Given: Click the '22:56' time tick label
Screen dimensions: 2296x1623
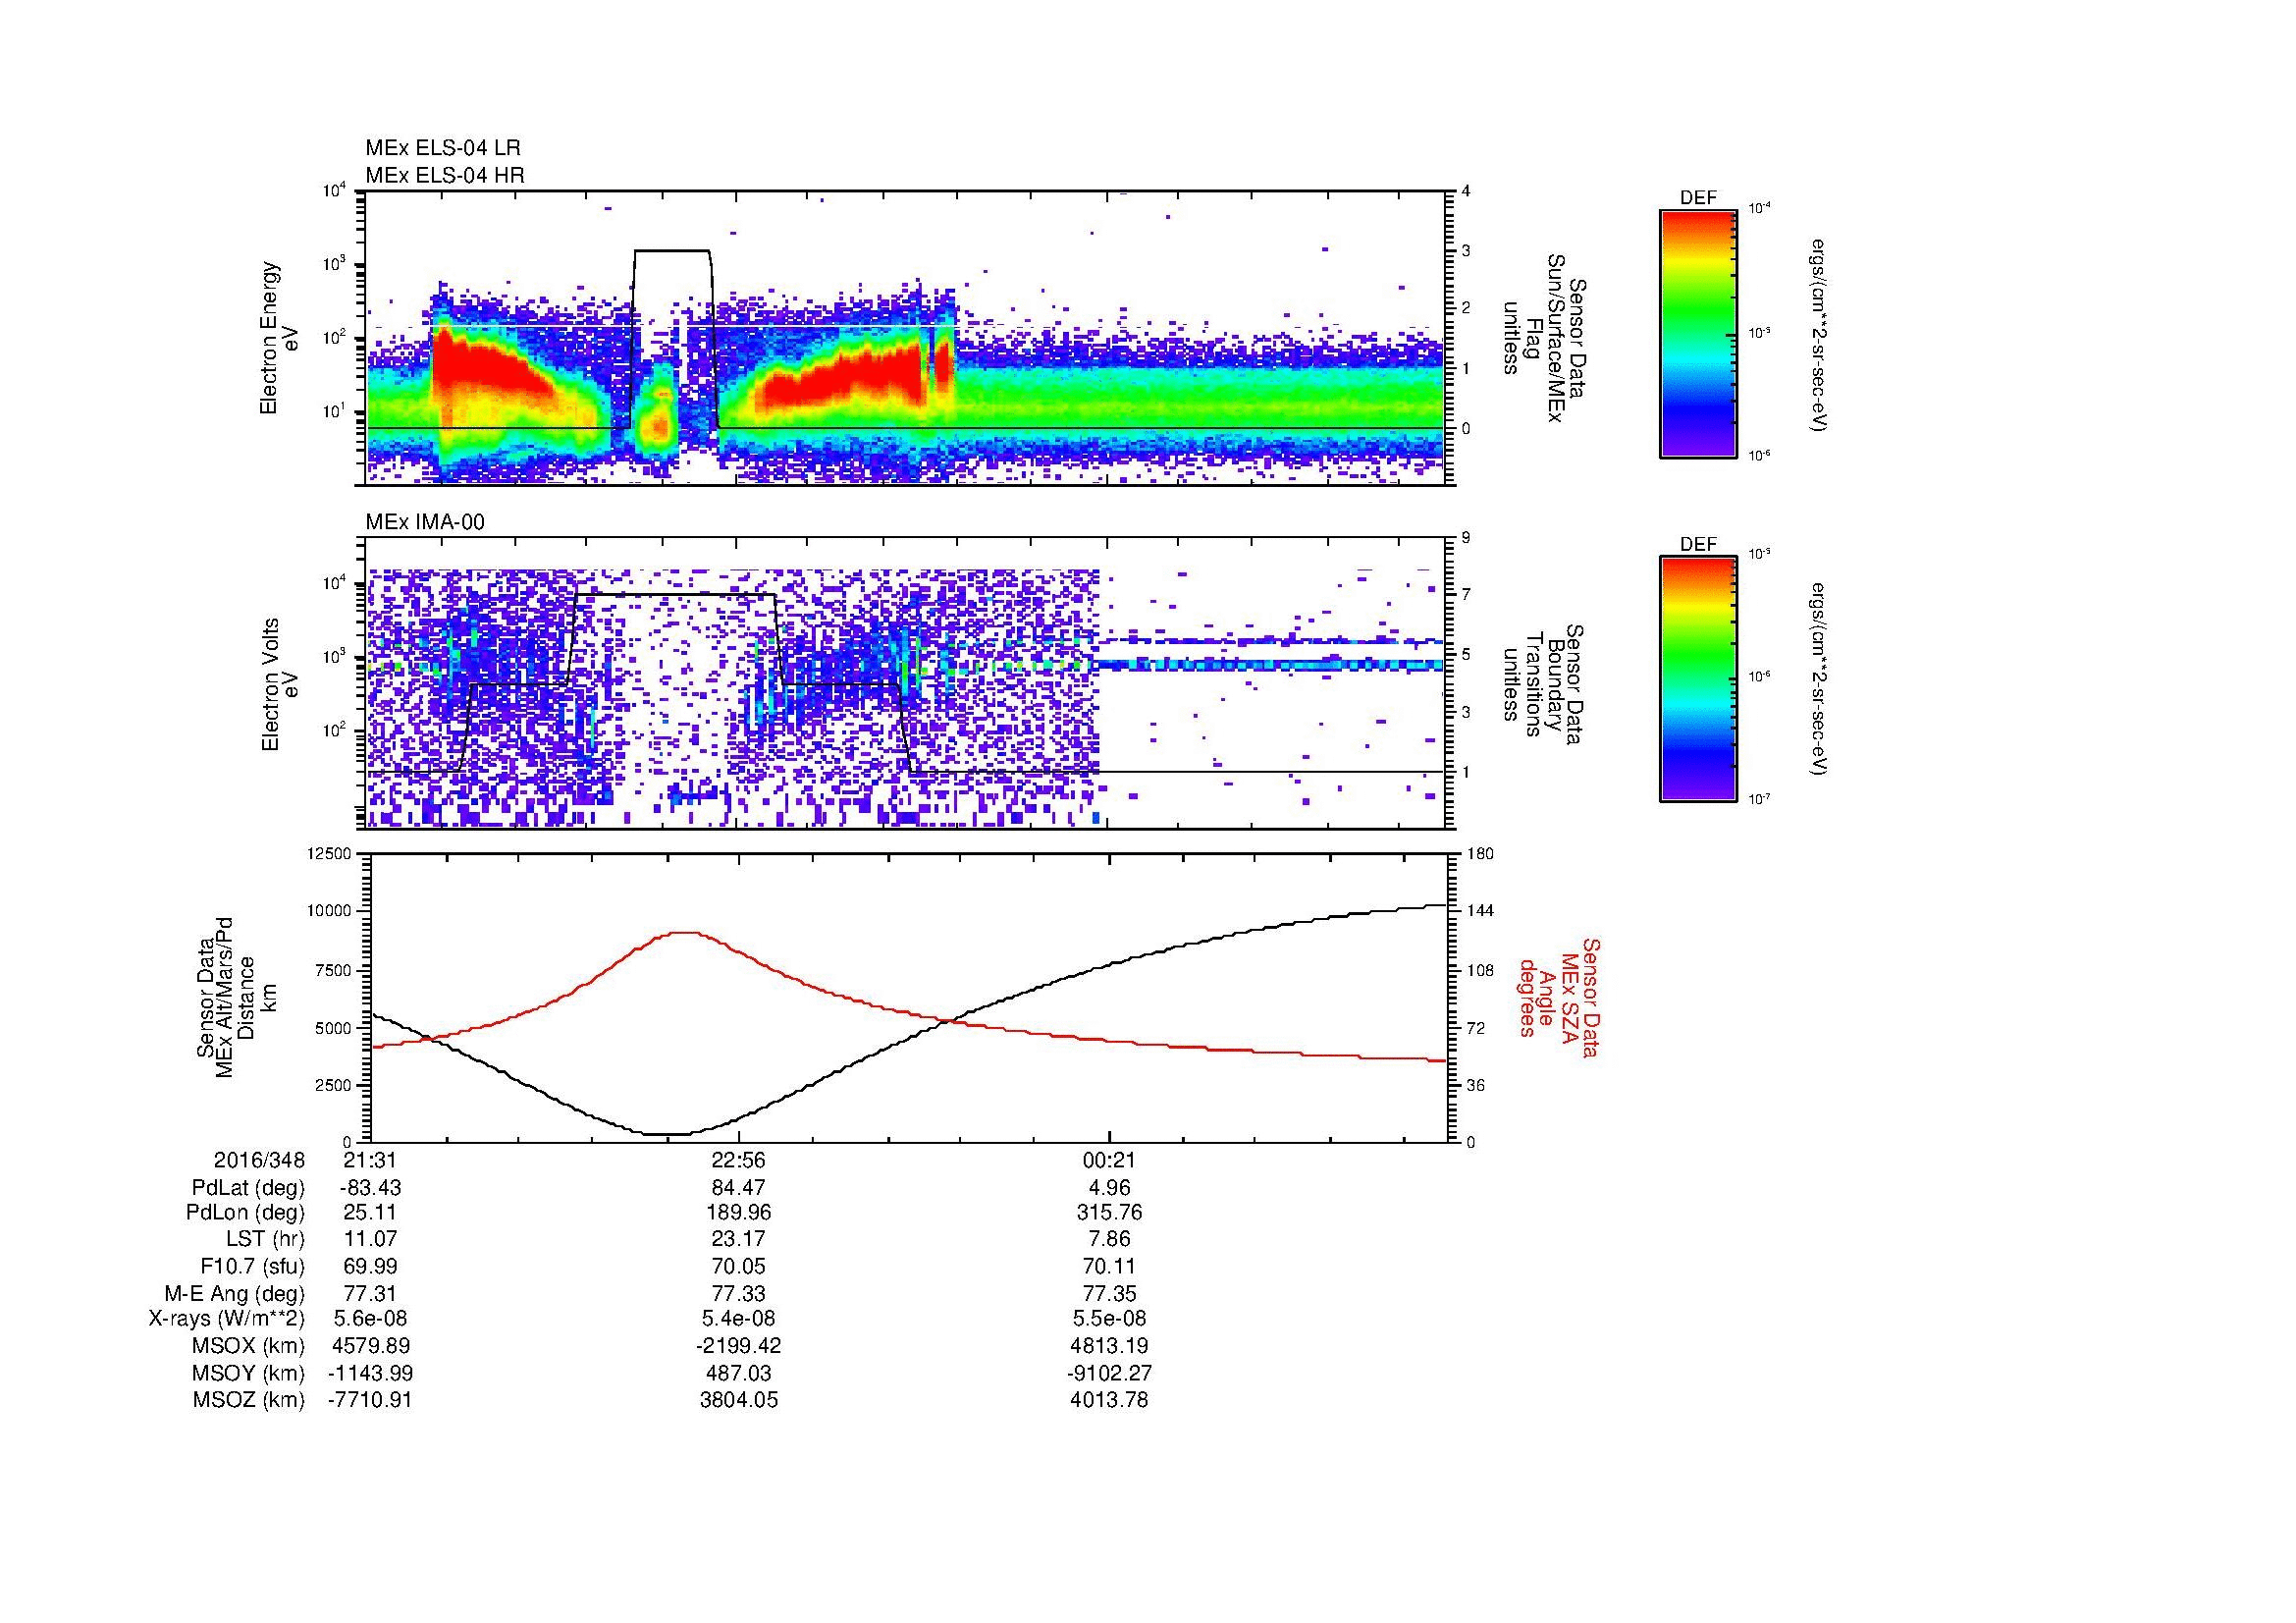Looking at the screenshot, I should pos(738,1160).
